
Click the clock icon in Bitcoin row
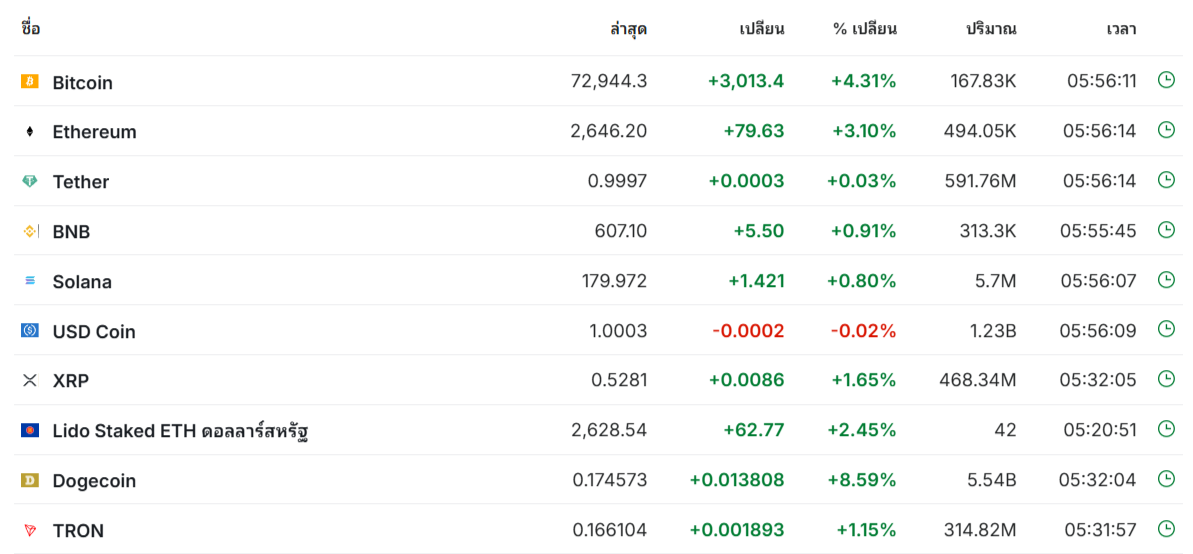1166,80
